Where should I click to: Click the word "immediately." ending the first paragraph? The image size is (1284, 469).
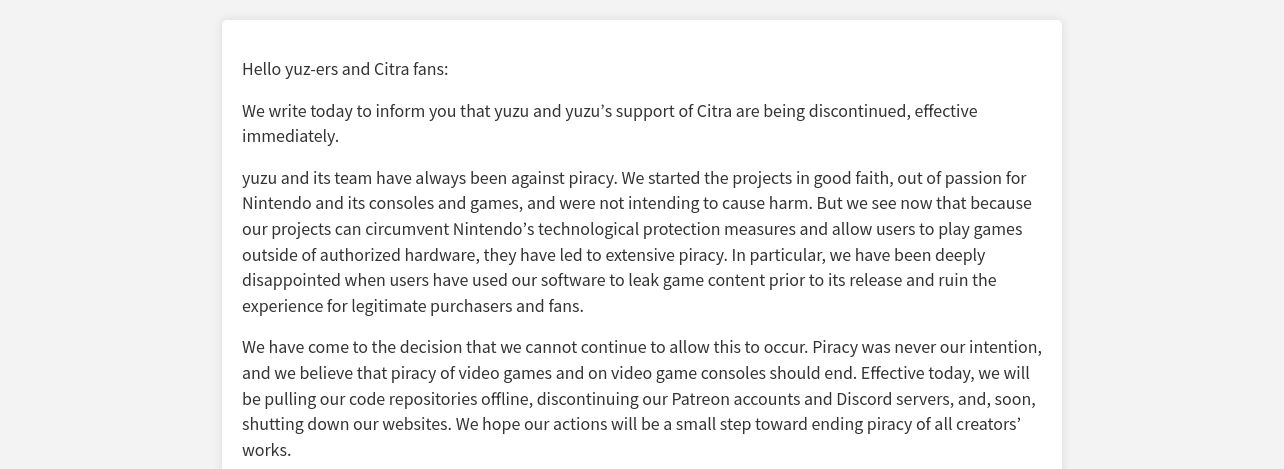click(x=290, y=136)
